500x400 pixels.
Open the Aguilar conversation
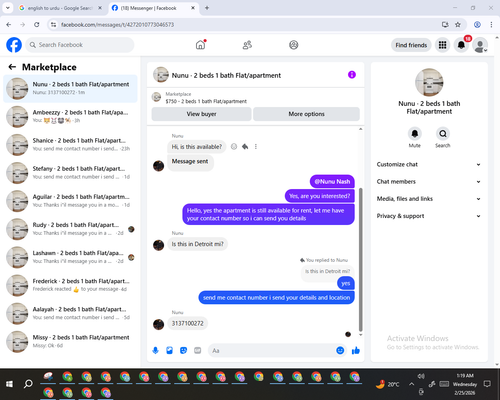coord(70,201)
